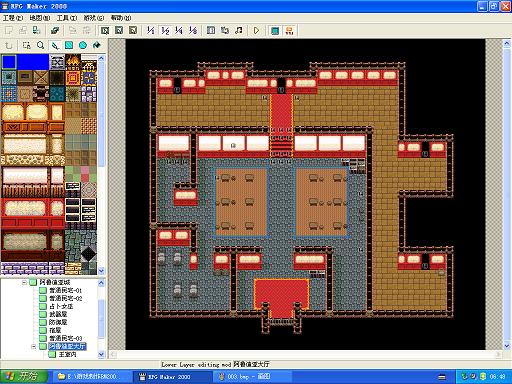Click the status bar map name text
Viewport: 512px width, 384px height.
pos(251,364)
